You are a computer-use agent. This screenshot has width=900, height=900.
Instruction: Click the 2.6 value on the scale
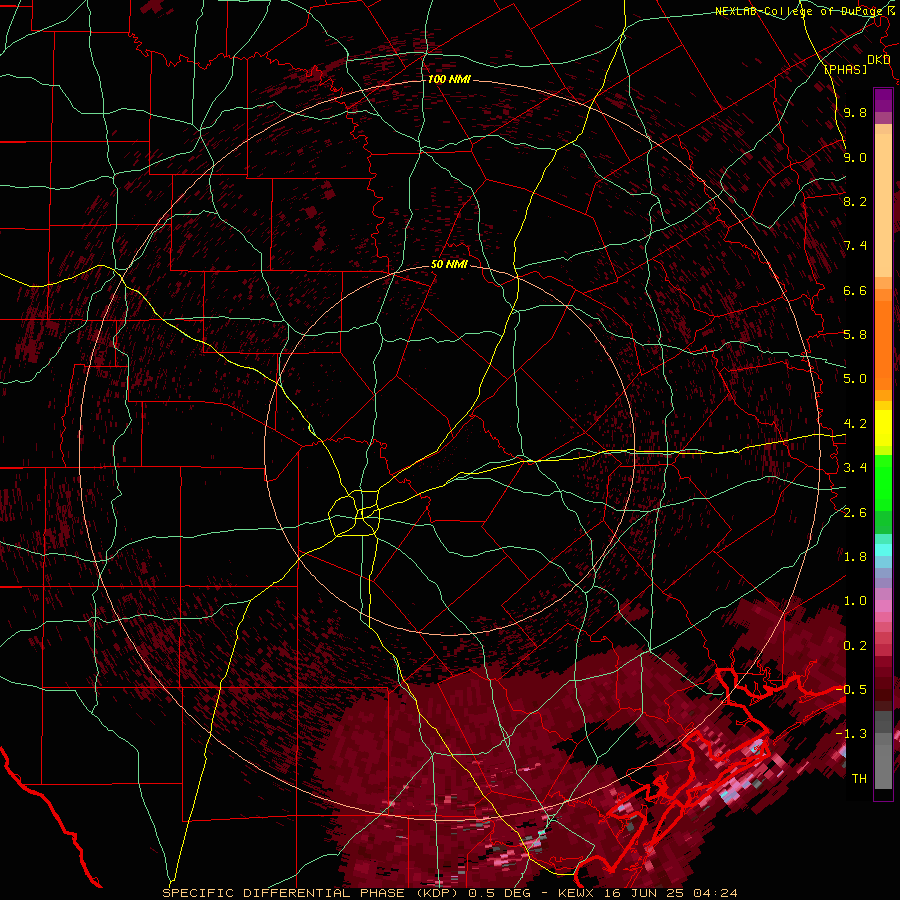pos(855,513)
